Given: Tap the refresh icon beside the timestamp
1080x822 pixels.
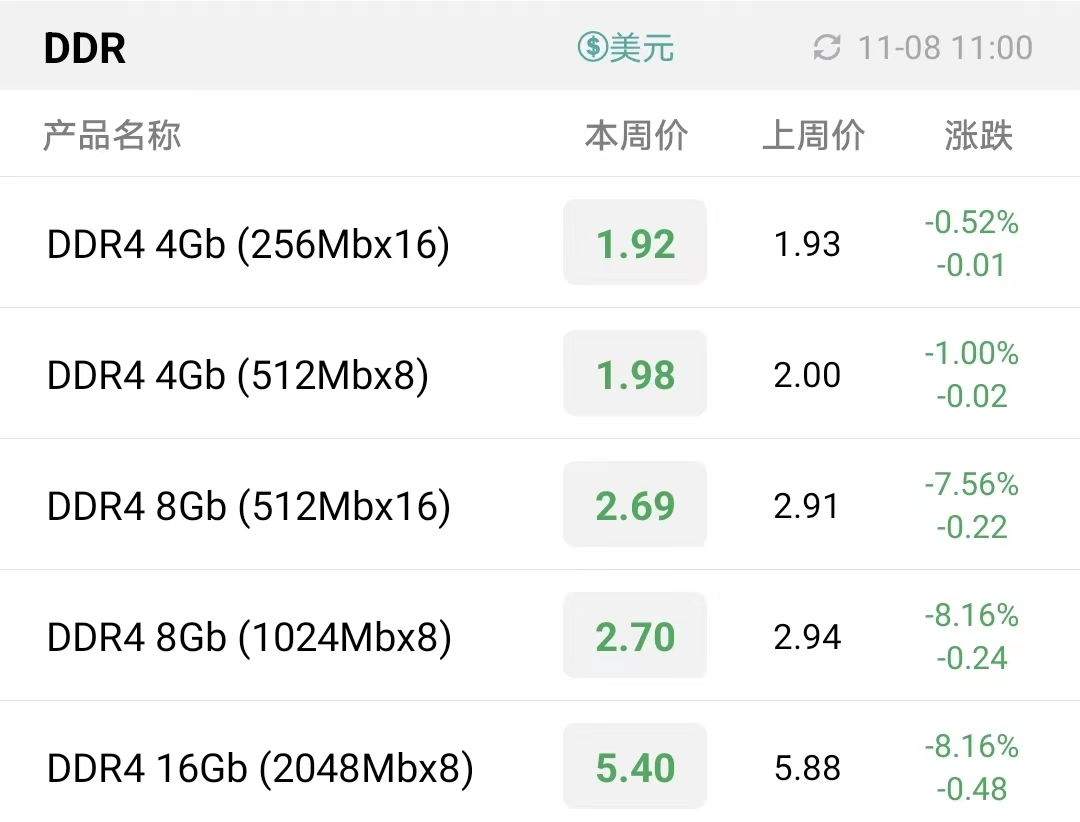Looking at the screenshot, I should click(x=827, y=48).
